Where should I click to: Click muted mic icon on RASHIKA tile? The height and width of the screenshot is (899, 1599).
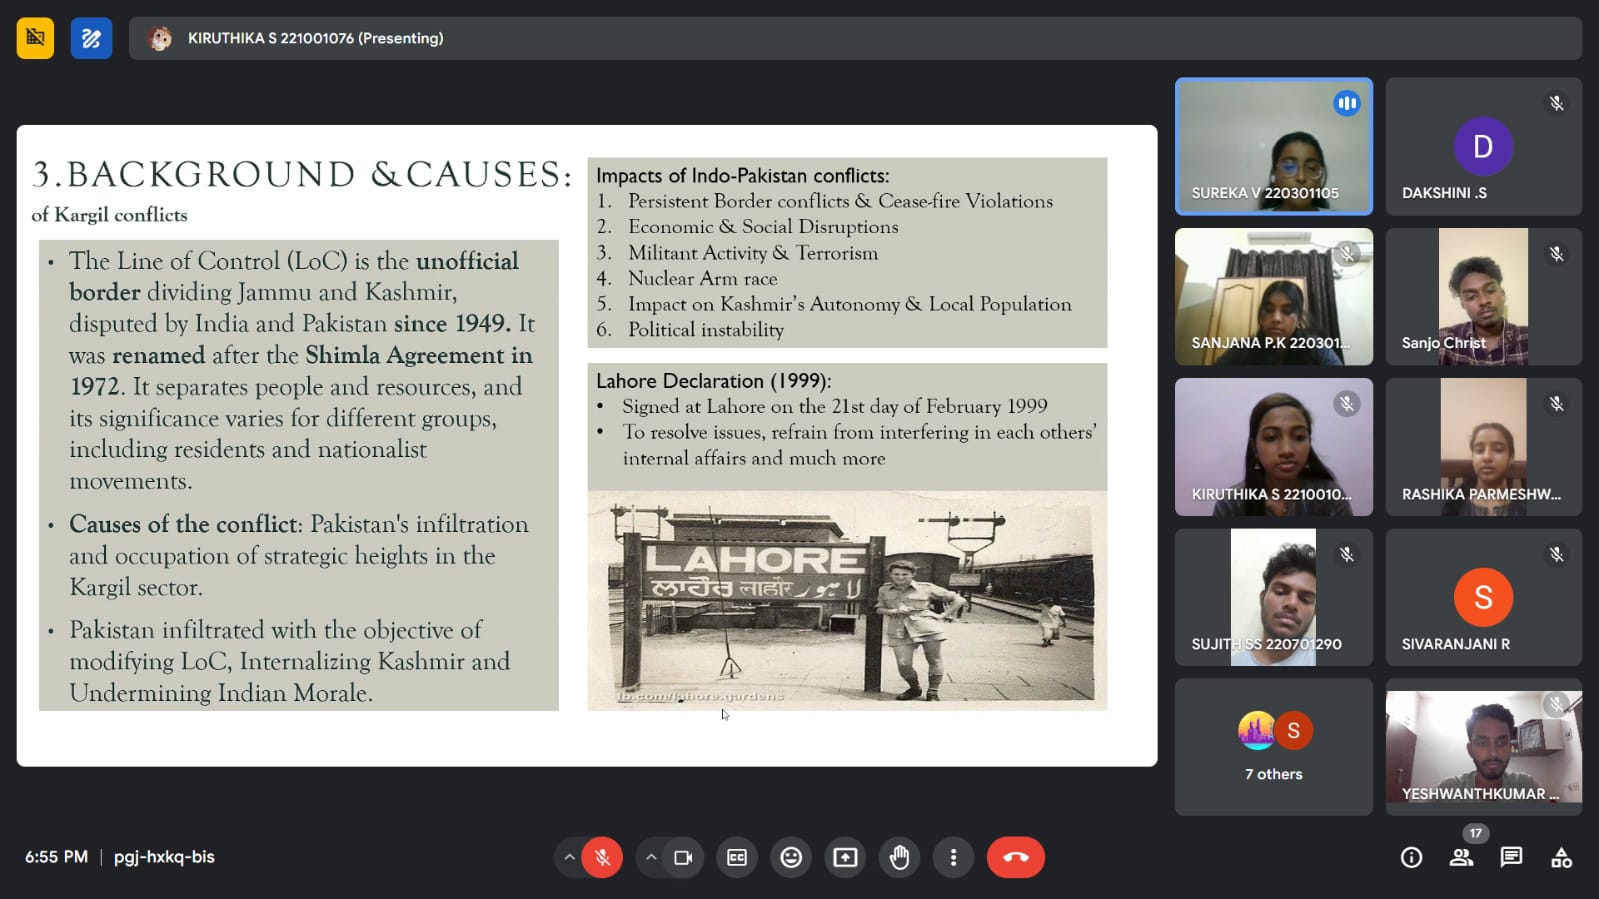[1556, 403]
